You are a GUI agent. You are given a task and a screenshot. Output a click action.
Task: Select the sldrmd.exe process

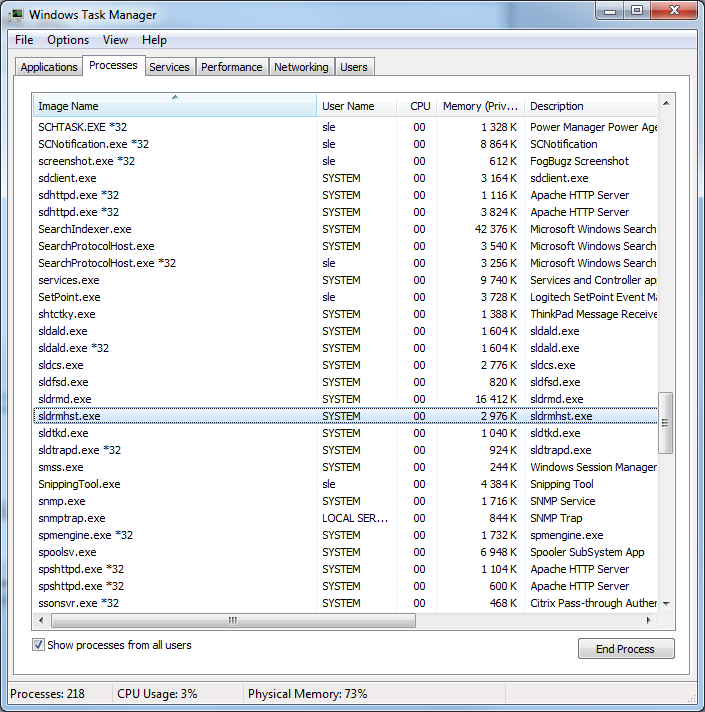click(x=345, y=399)
